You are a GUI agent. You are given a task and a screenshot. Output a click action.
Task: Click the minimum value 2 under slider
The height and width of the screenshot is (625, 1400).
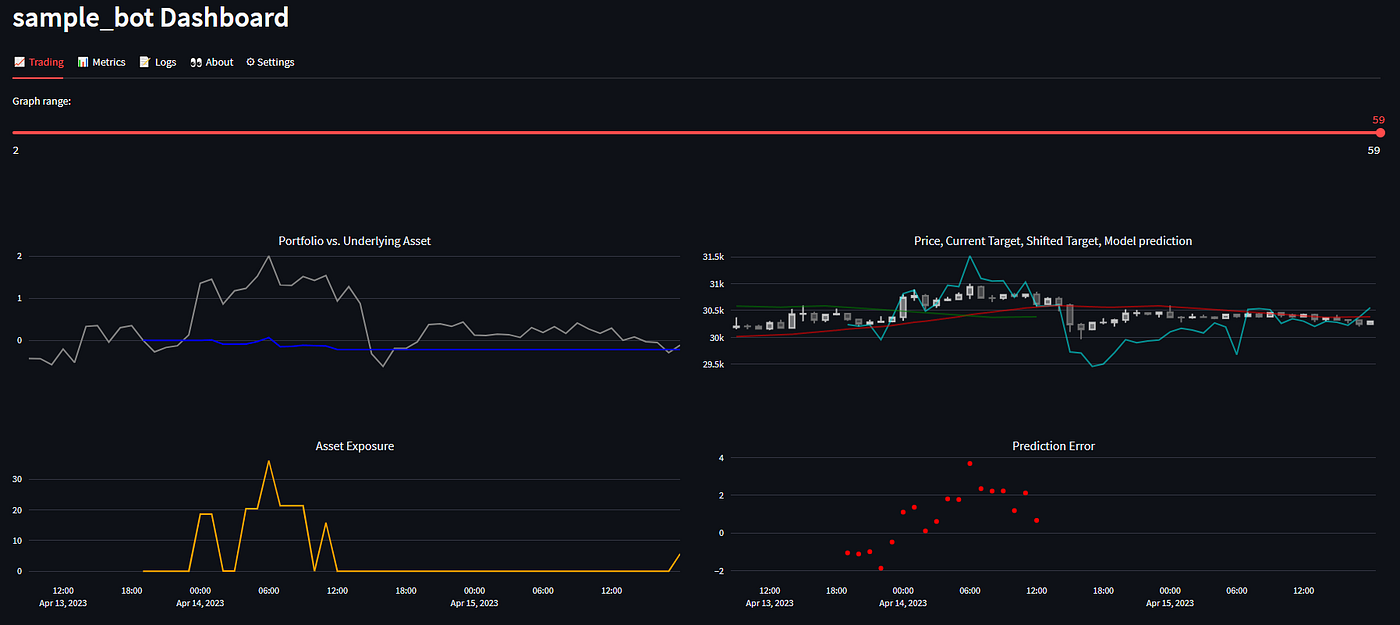[x=16, y=150]
